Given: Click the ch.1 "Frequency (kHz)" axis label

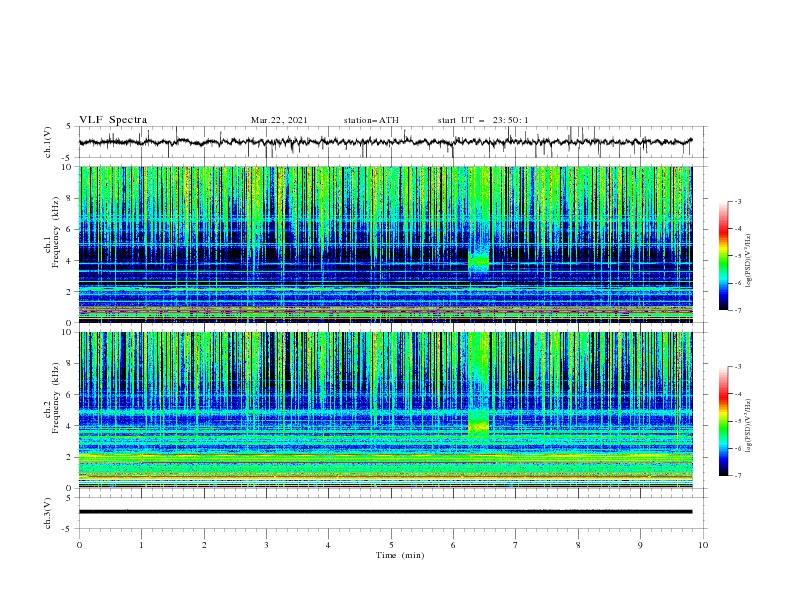Looking at the screenshot, I should 56,233.
